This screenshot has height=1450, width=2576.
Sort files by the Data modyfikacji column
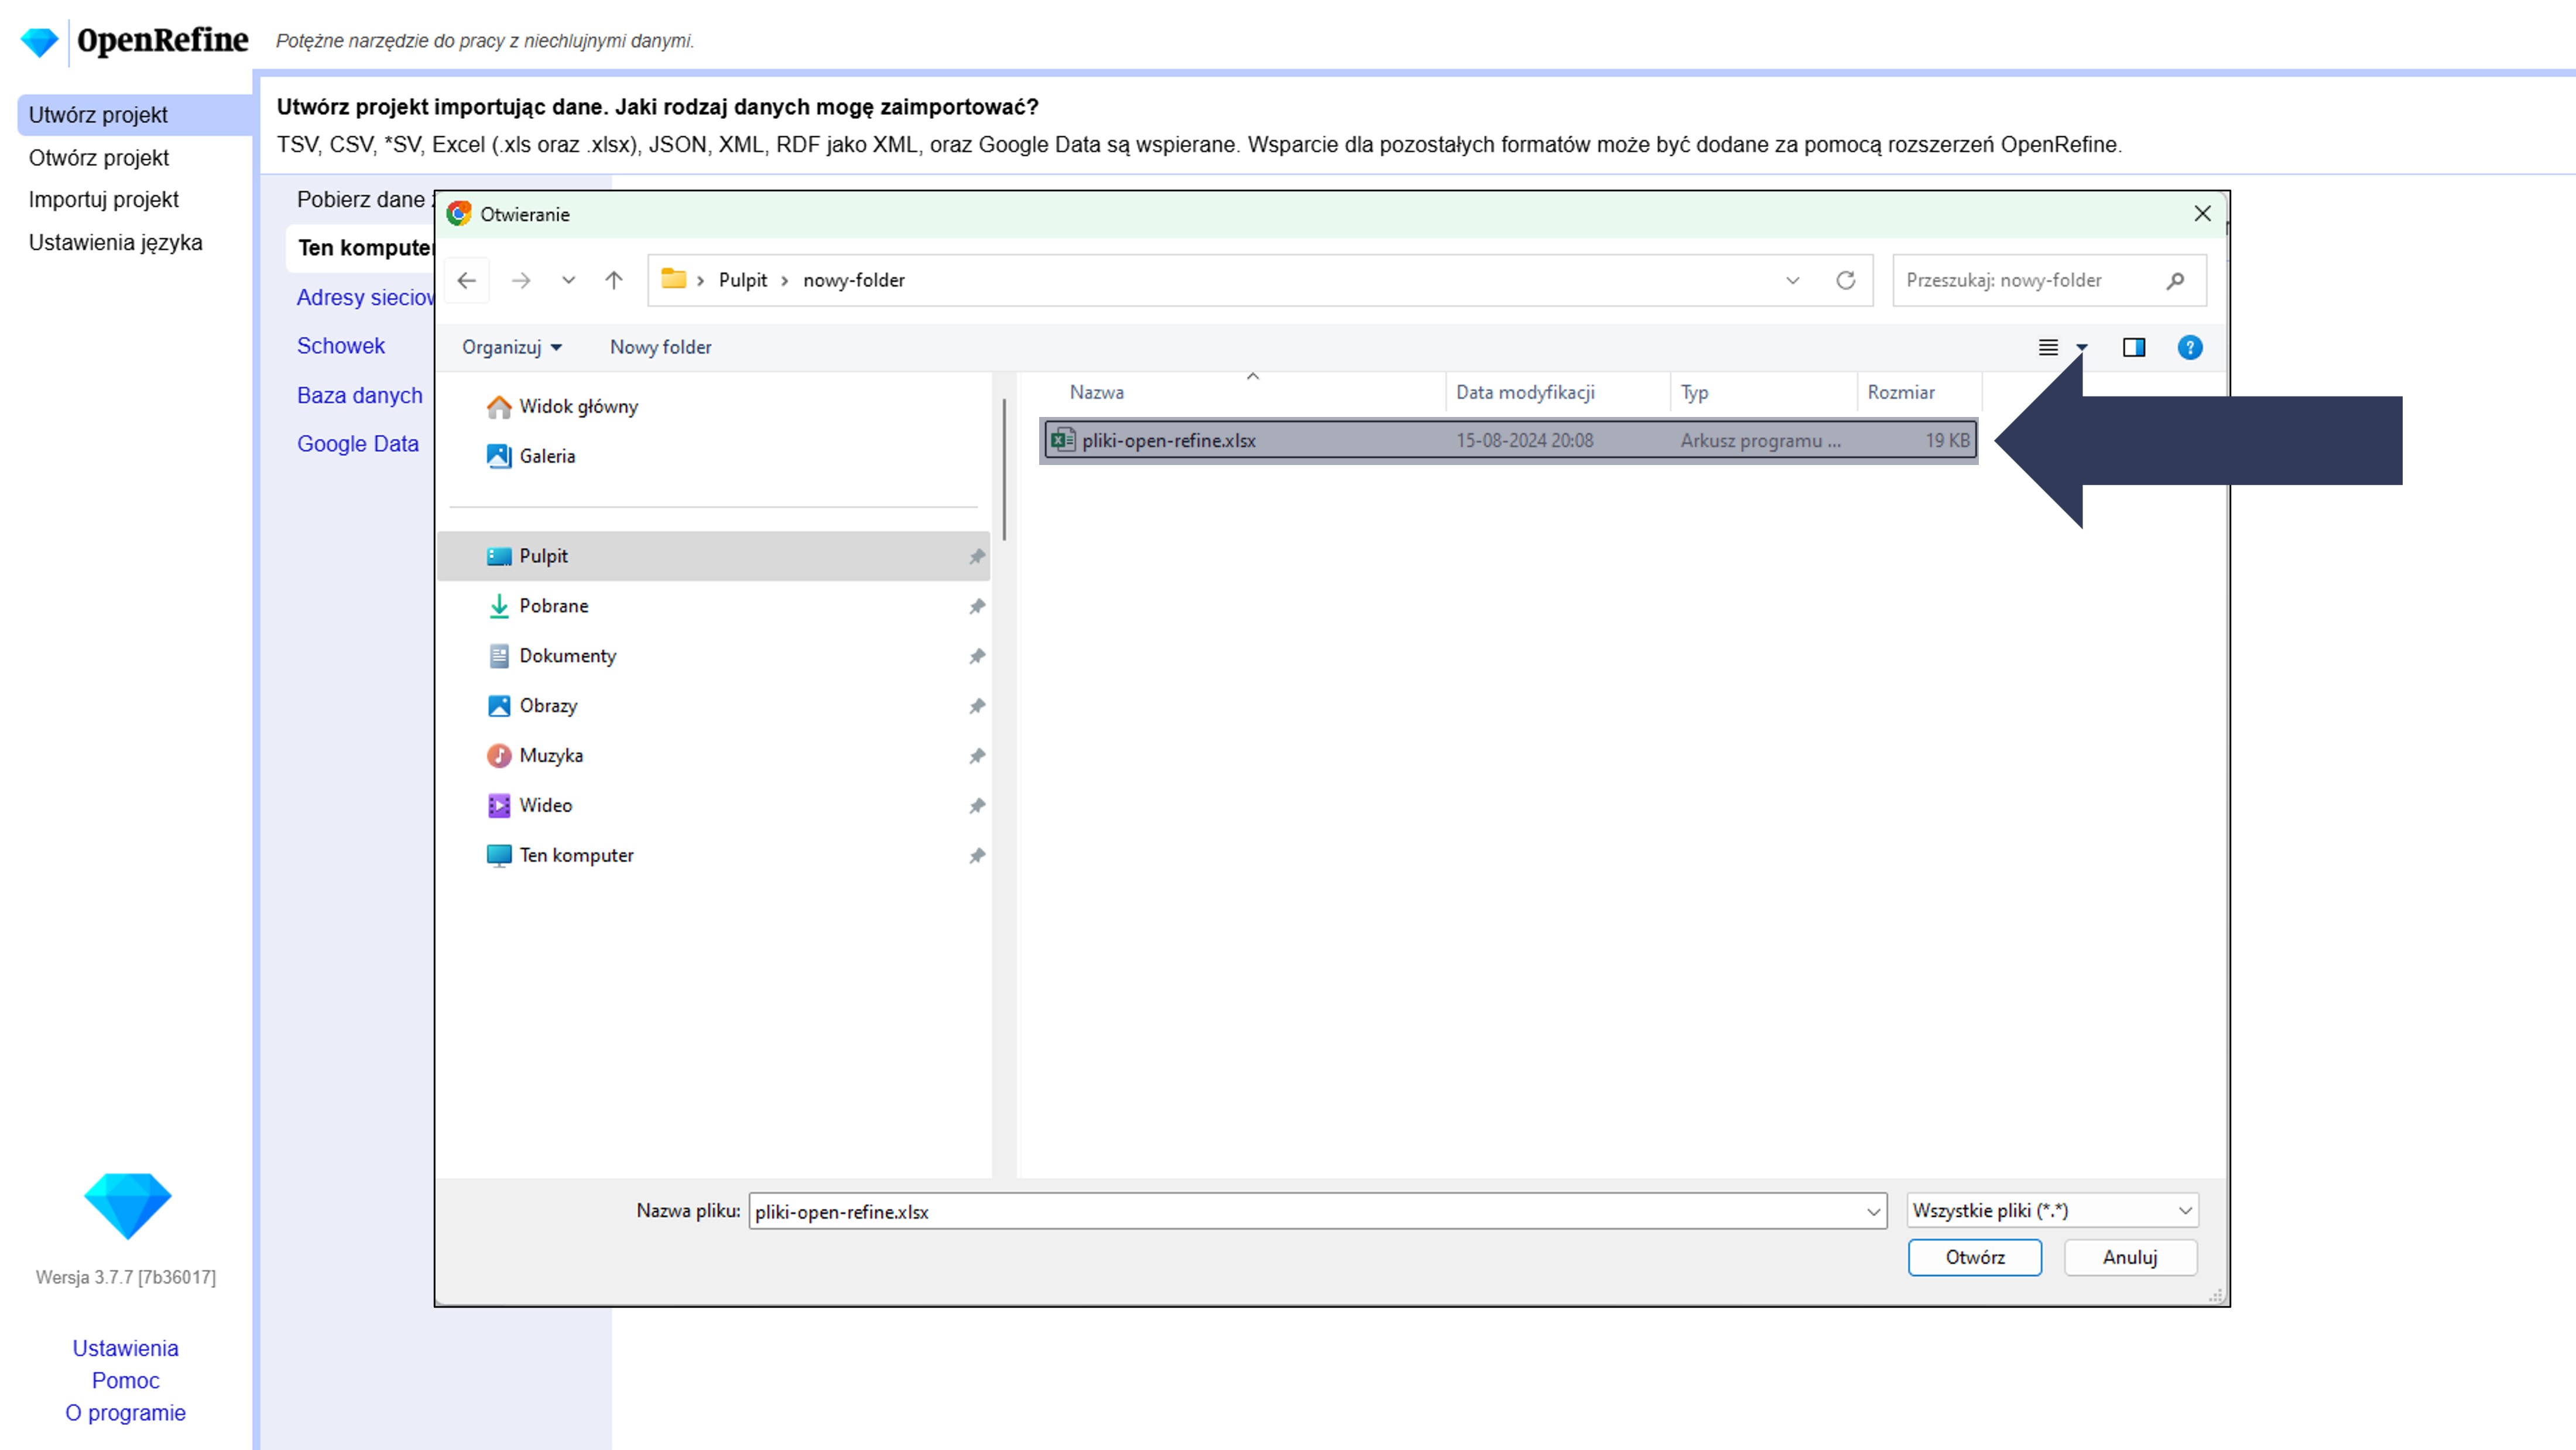click(x=1525, y=393)
